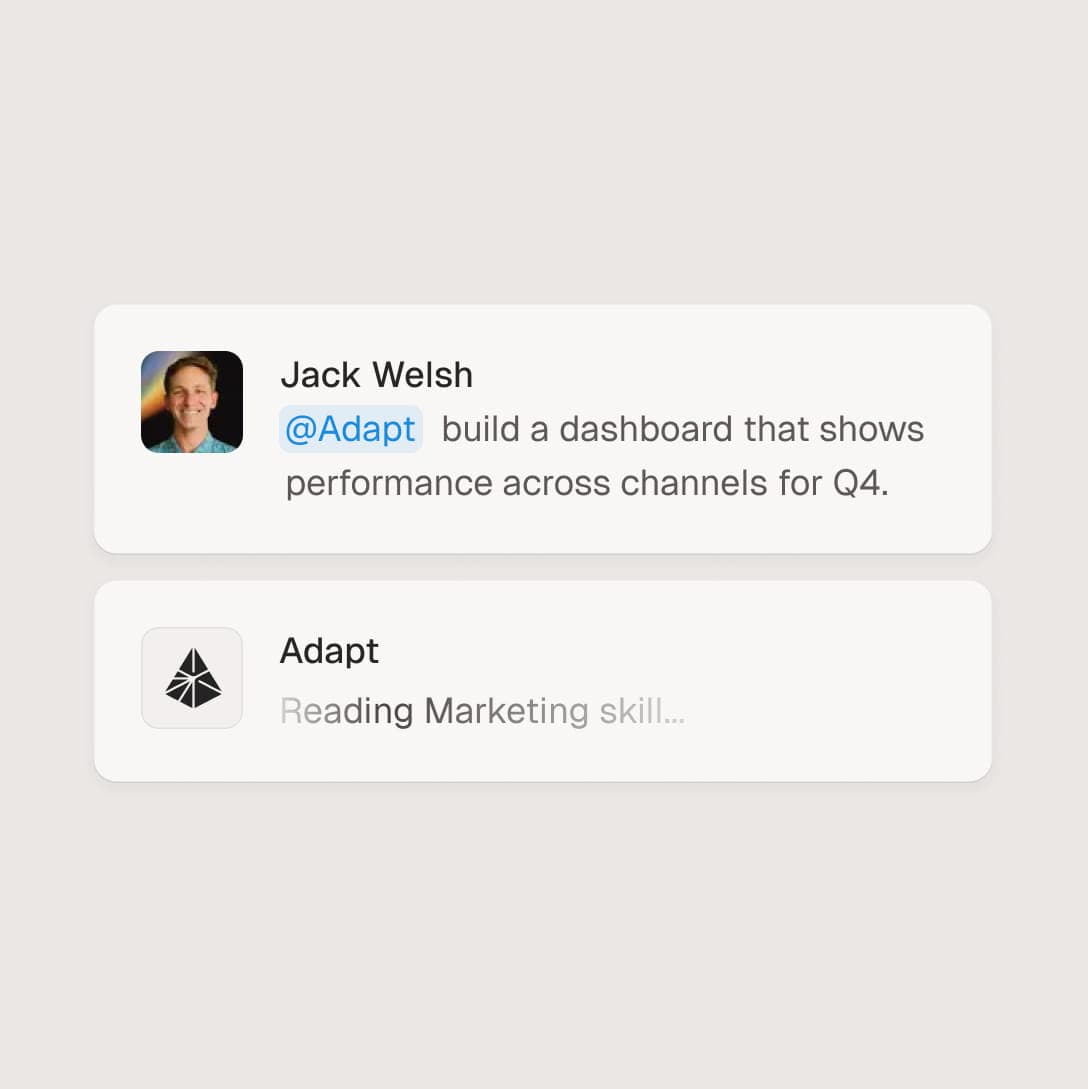Click the word "shows" in the message
Image resolution: width=1088 pixels, height=1089 pixels.
coord(872,429)
